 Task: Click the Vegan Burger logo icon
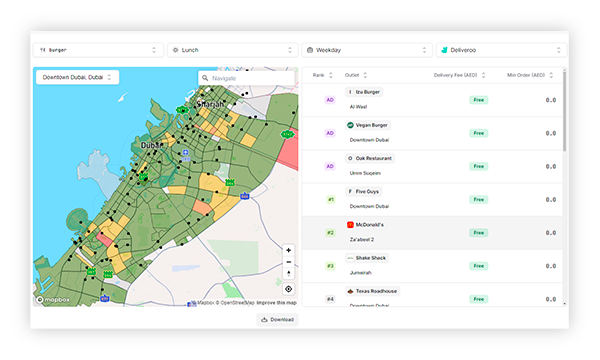[x=350, y=125]
